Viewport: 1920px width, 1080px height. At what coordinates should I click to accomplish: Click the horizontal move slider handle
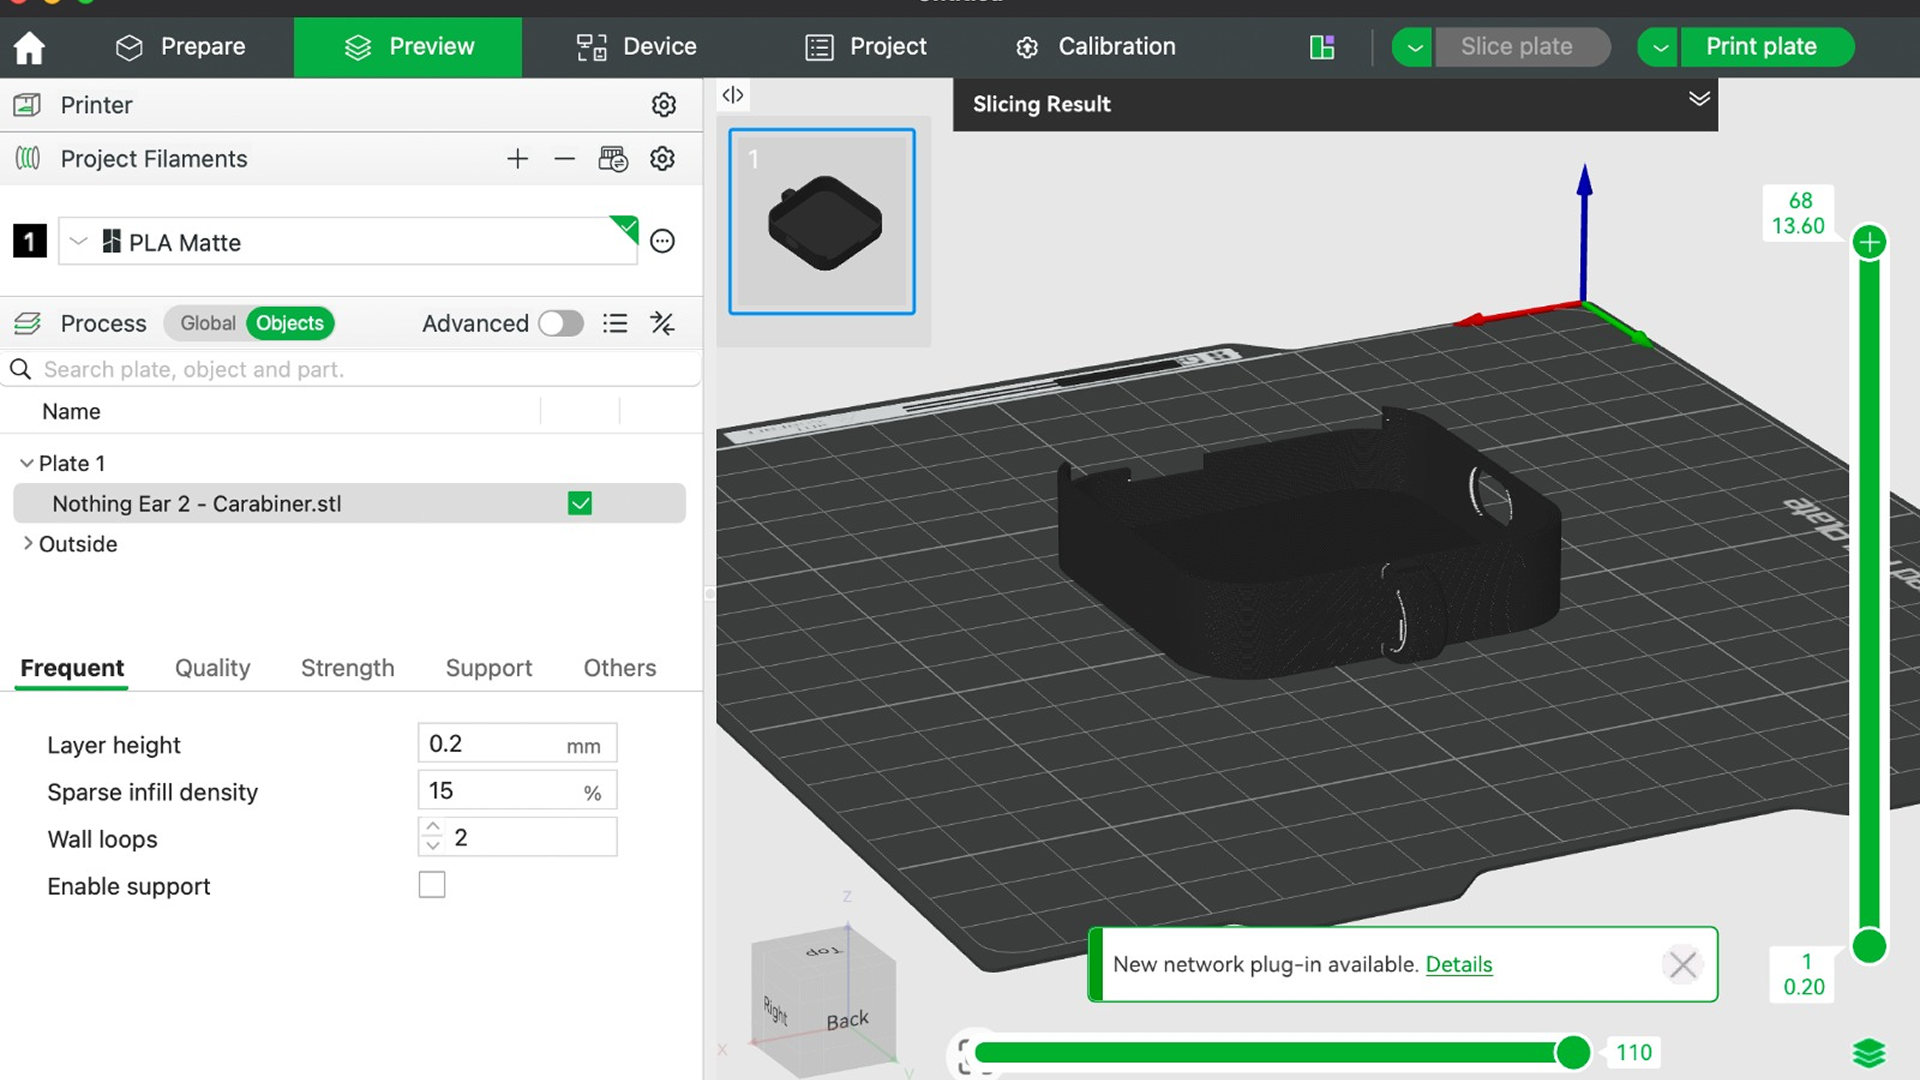click(x=1572, y=1052)
